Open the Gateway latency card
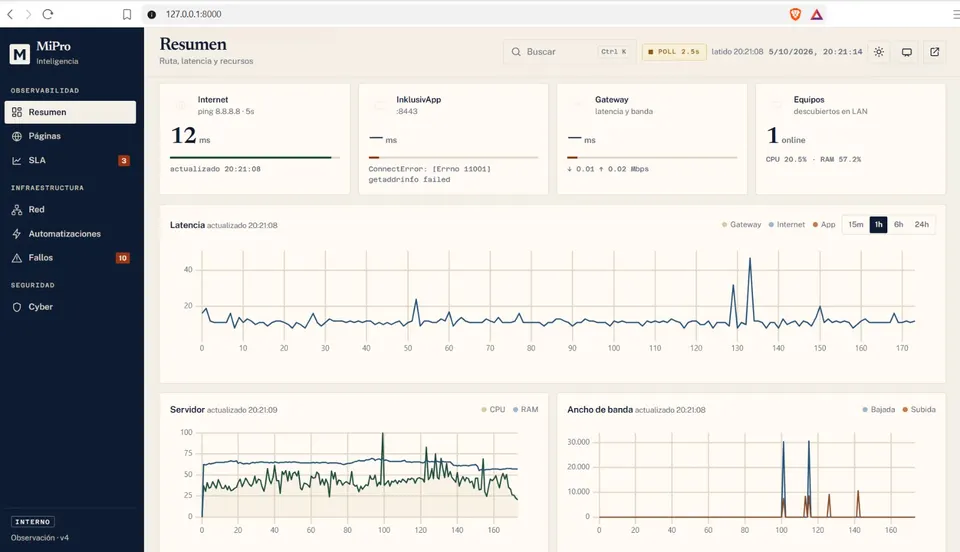Image resolution: width=960 pixels, height=552 pixels. pyautogui.click(x=652, y=139)
